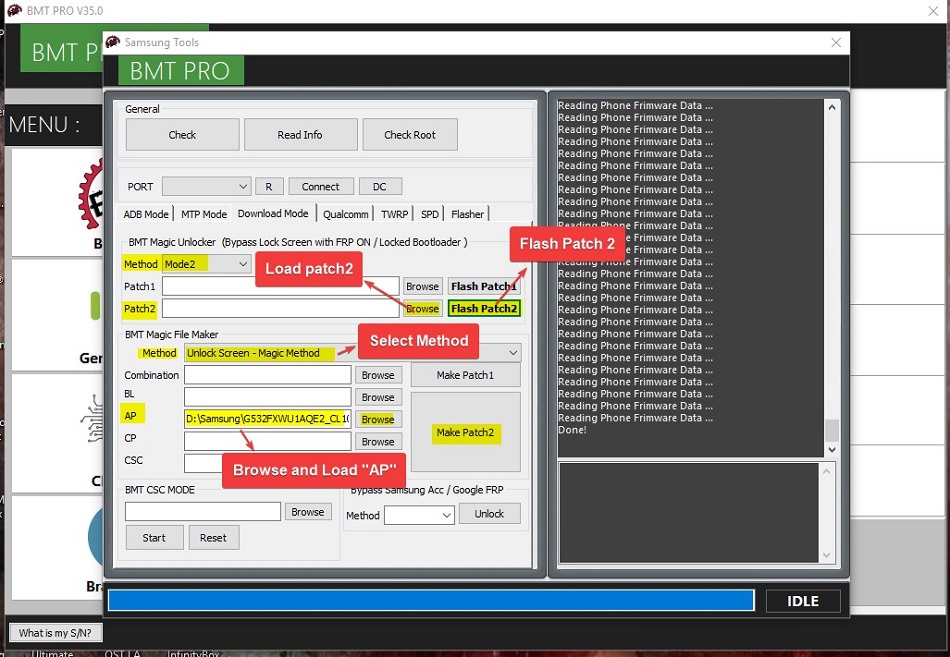Image resolution: width=950 pixels, height=657 pixels.
Task: Click the Make Patch1 button
Action: coord(465,375)
